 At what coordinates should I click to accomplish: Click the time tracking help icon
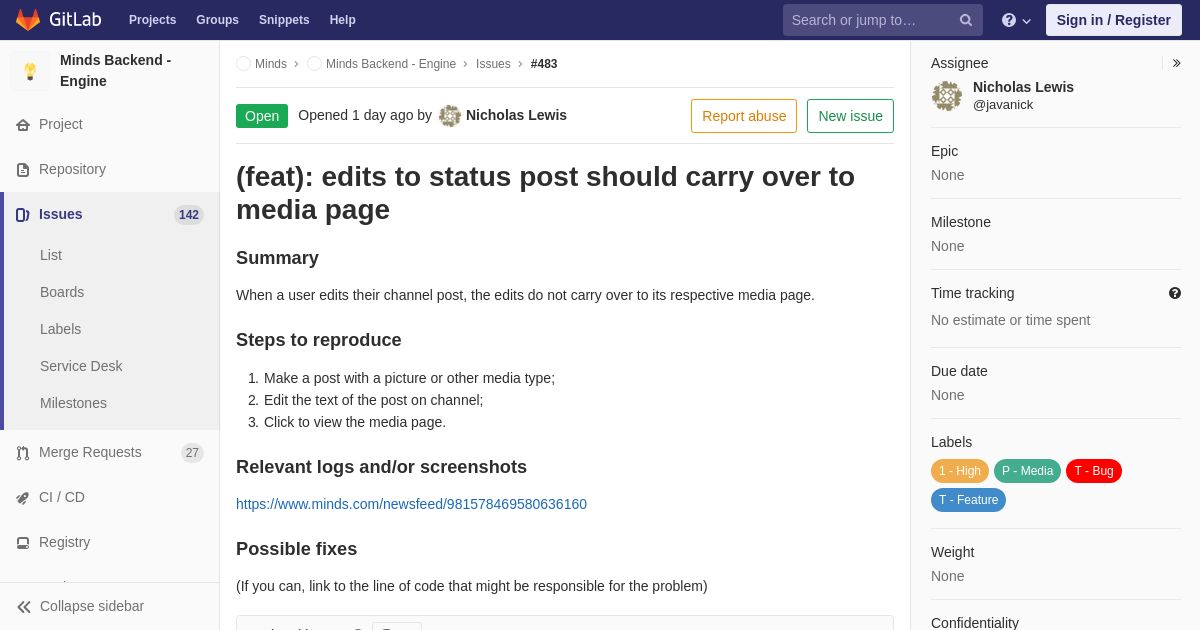coord(1175,293)
